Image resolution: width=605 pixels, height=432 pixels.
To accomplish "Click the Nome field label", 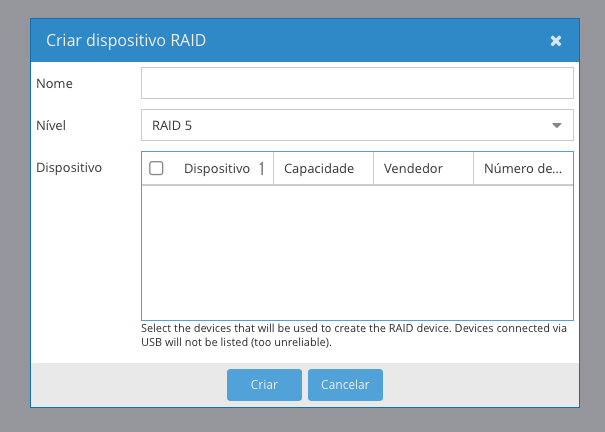I will tap(54, 84).
